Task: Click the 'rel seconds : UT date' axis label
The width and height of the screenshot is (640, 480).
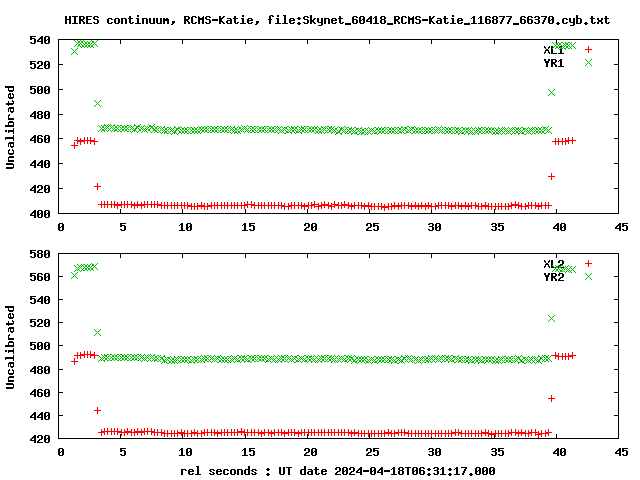Action: (x=338, y=471)
